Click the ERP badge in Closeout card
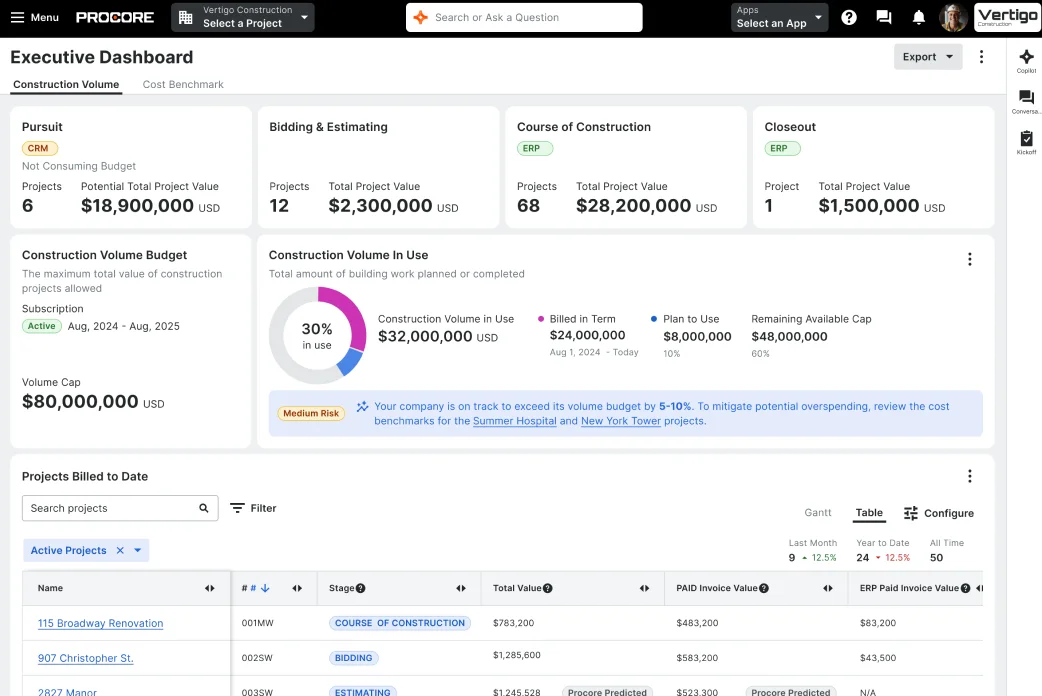This screenshot has width=1042, height=696. (782, 148)
